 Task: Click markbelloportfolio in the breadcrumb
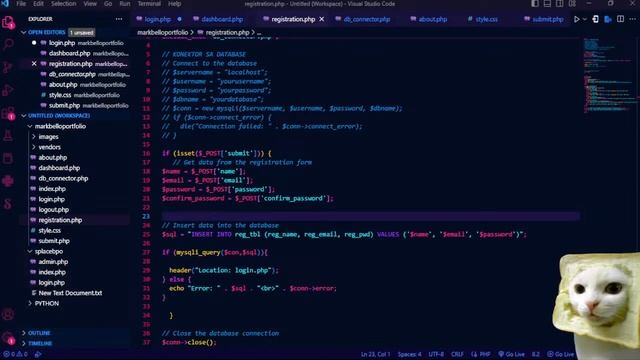click(x=162, y=32)
